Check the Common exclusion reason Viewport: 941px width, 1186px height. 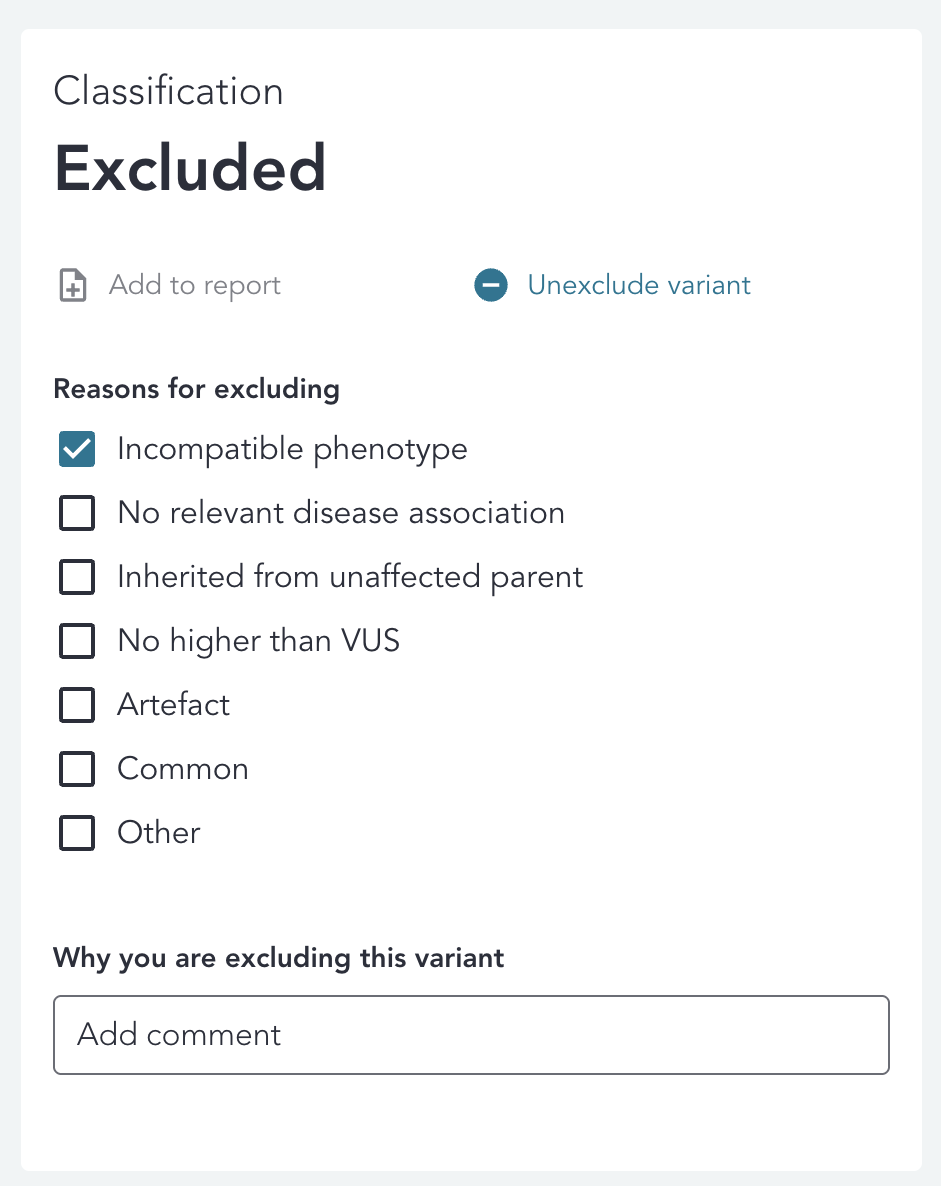point(77,769)
